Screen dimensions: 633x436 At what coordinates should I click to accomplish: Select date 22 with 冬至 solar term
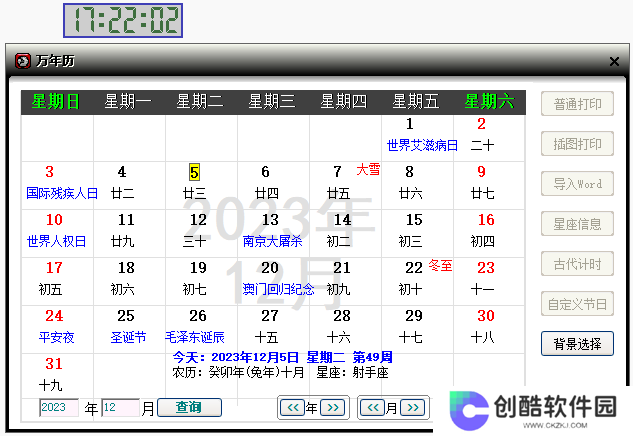(x=417, y=279)
